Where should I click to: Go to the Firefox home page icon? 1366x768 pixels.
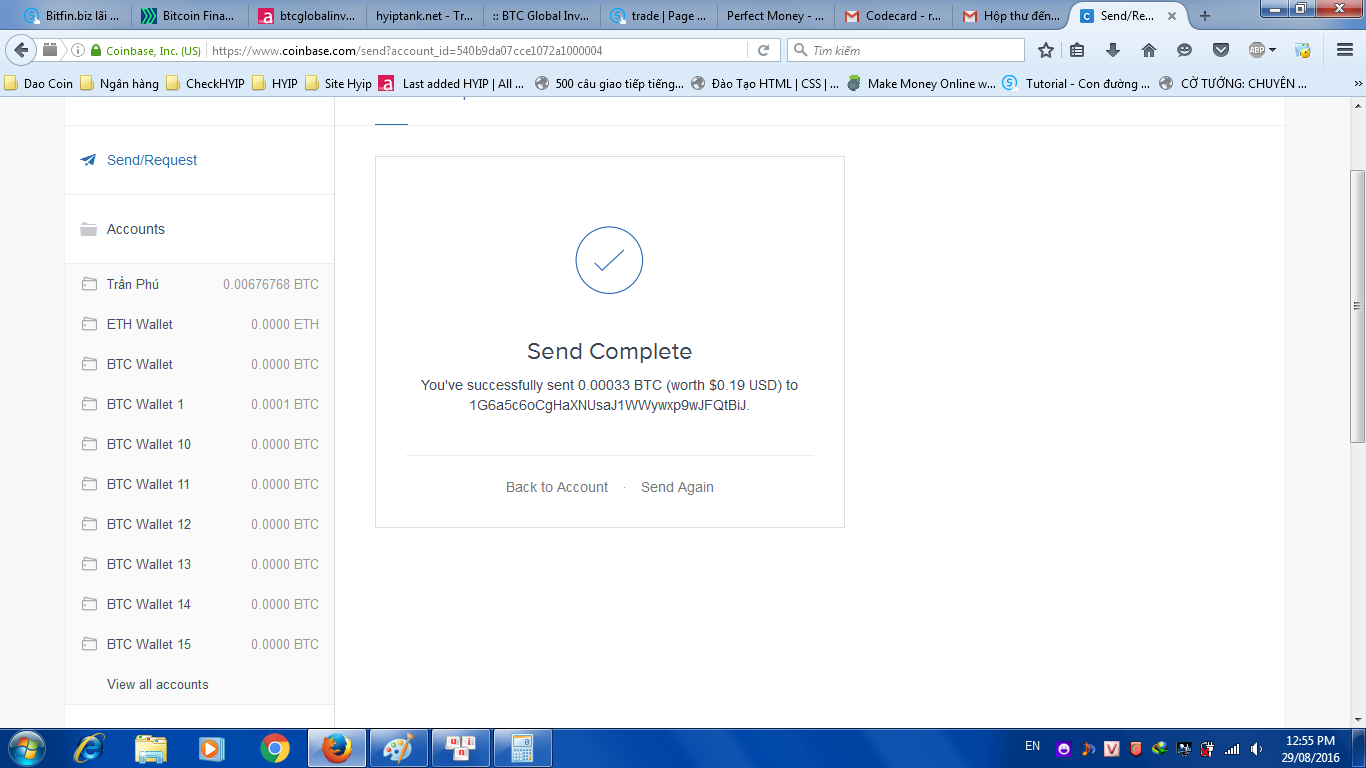click(1149, 50)
